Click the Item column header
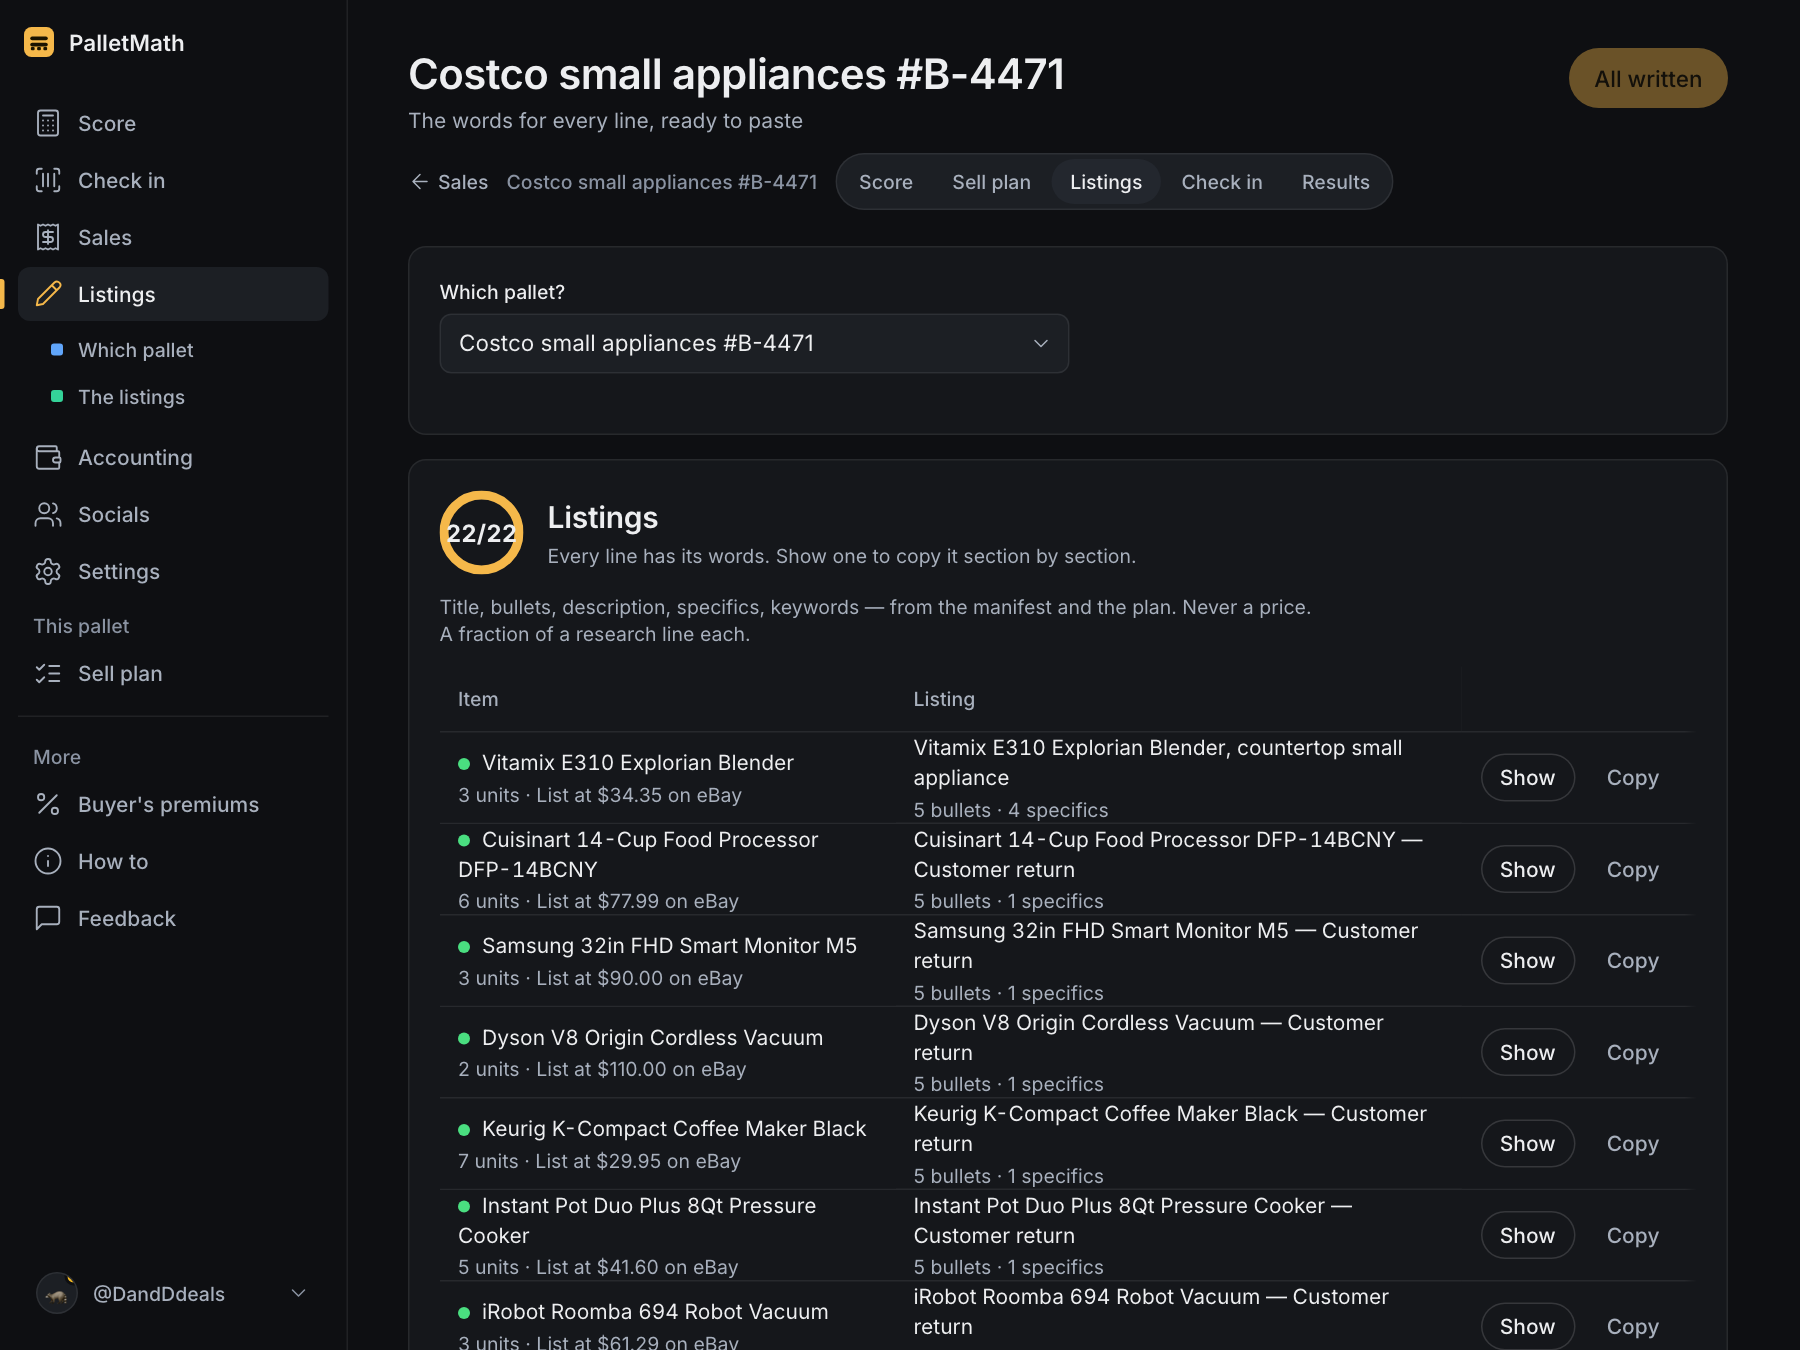This screenshot has height=1350, width=1800. [478, 699]
